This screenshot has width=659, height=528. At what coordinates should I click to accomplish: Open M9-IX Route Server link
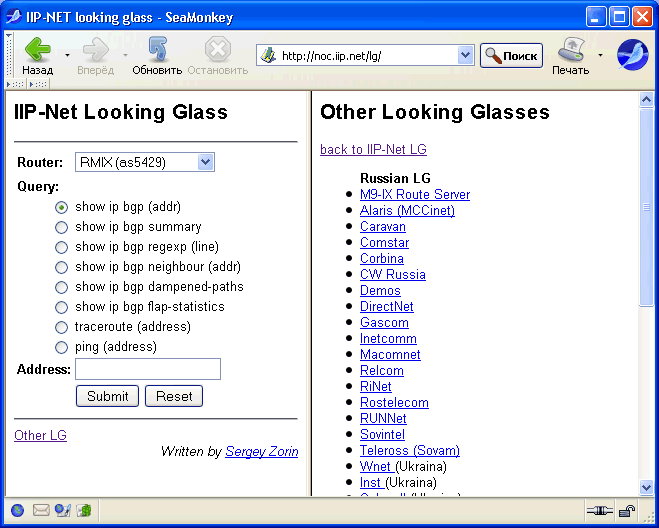(x=415, y=194)
